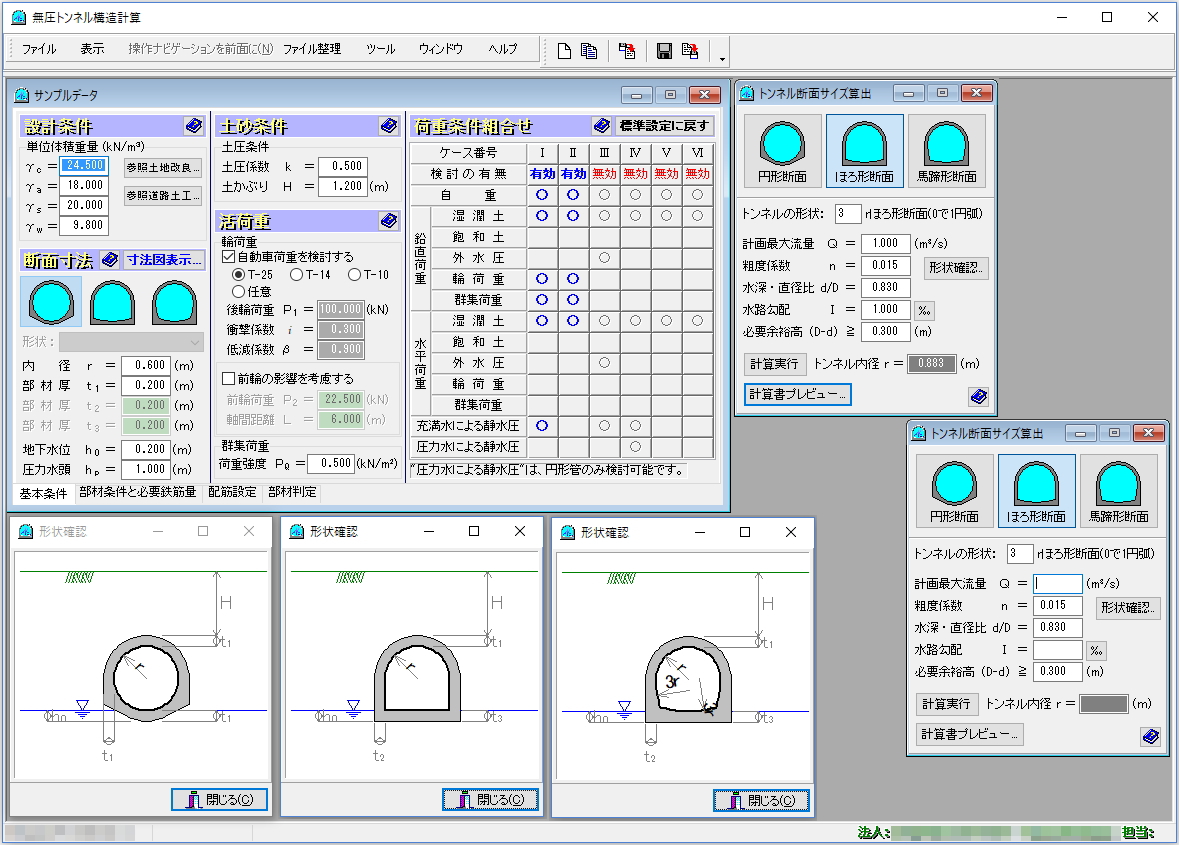The height and width of the screenshot is (845, 1179).
Task: Click the 標準設定に戻す button
Action: 664,126
